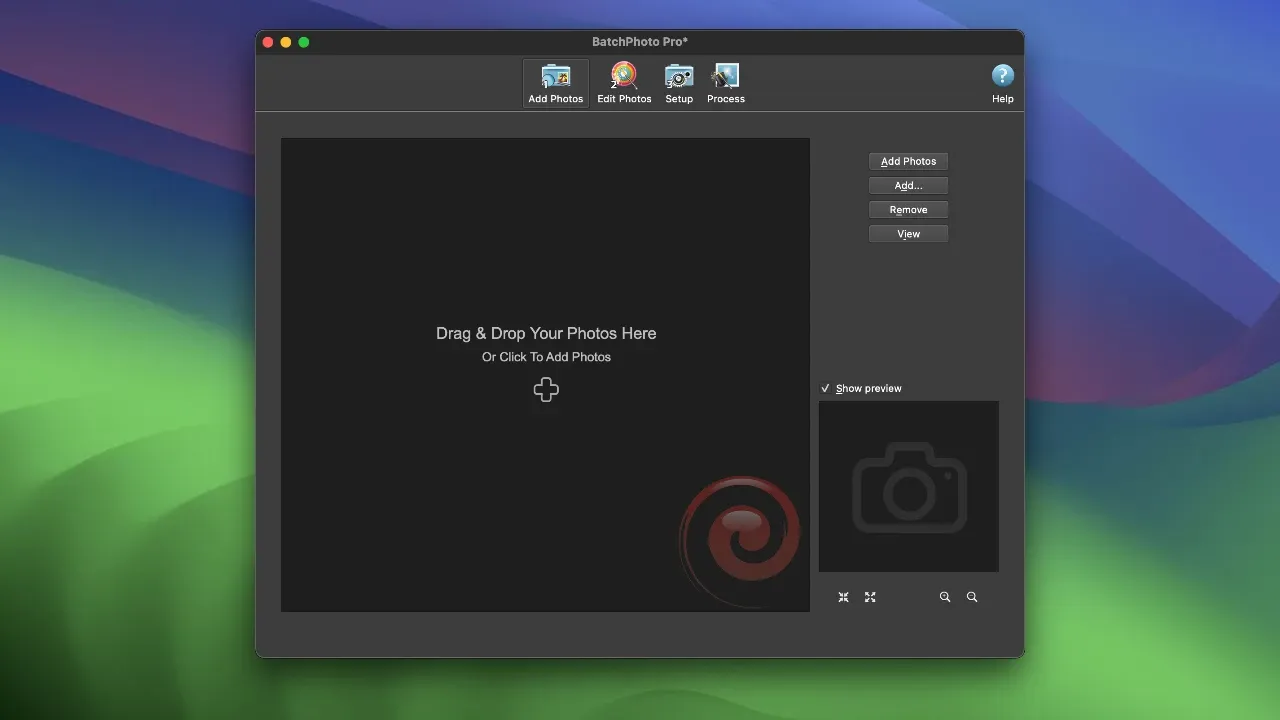Expand preview using expand arrows icon

click(870, 597)
